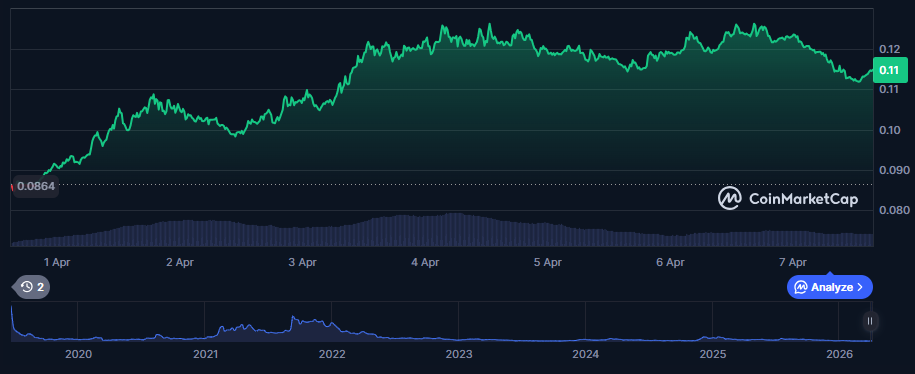This screenshot has height=374, width=915.
Task: Select the 3 Apr date label
Action: 302,263
